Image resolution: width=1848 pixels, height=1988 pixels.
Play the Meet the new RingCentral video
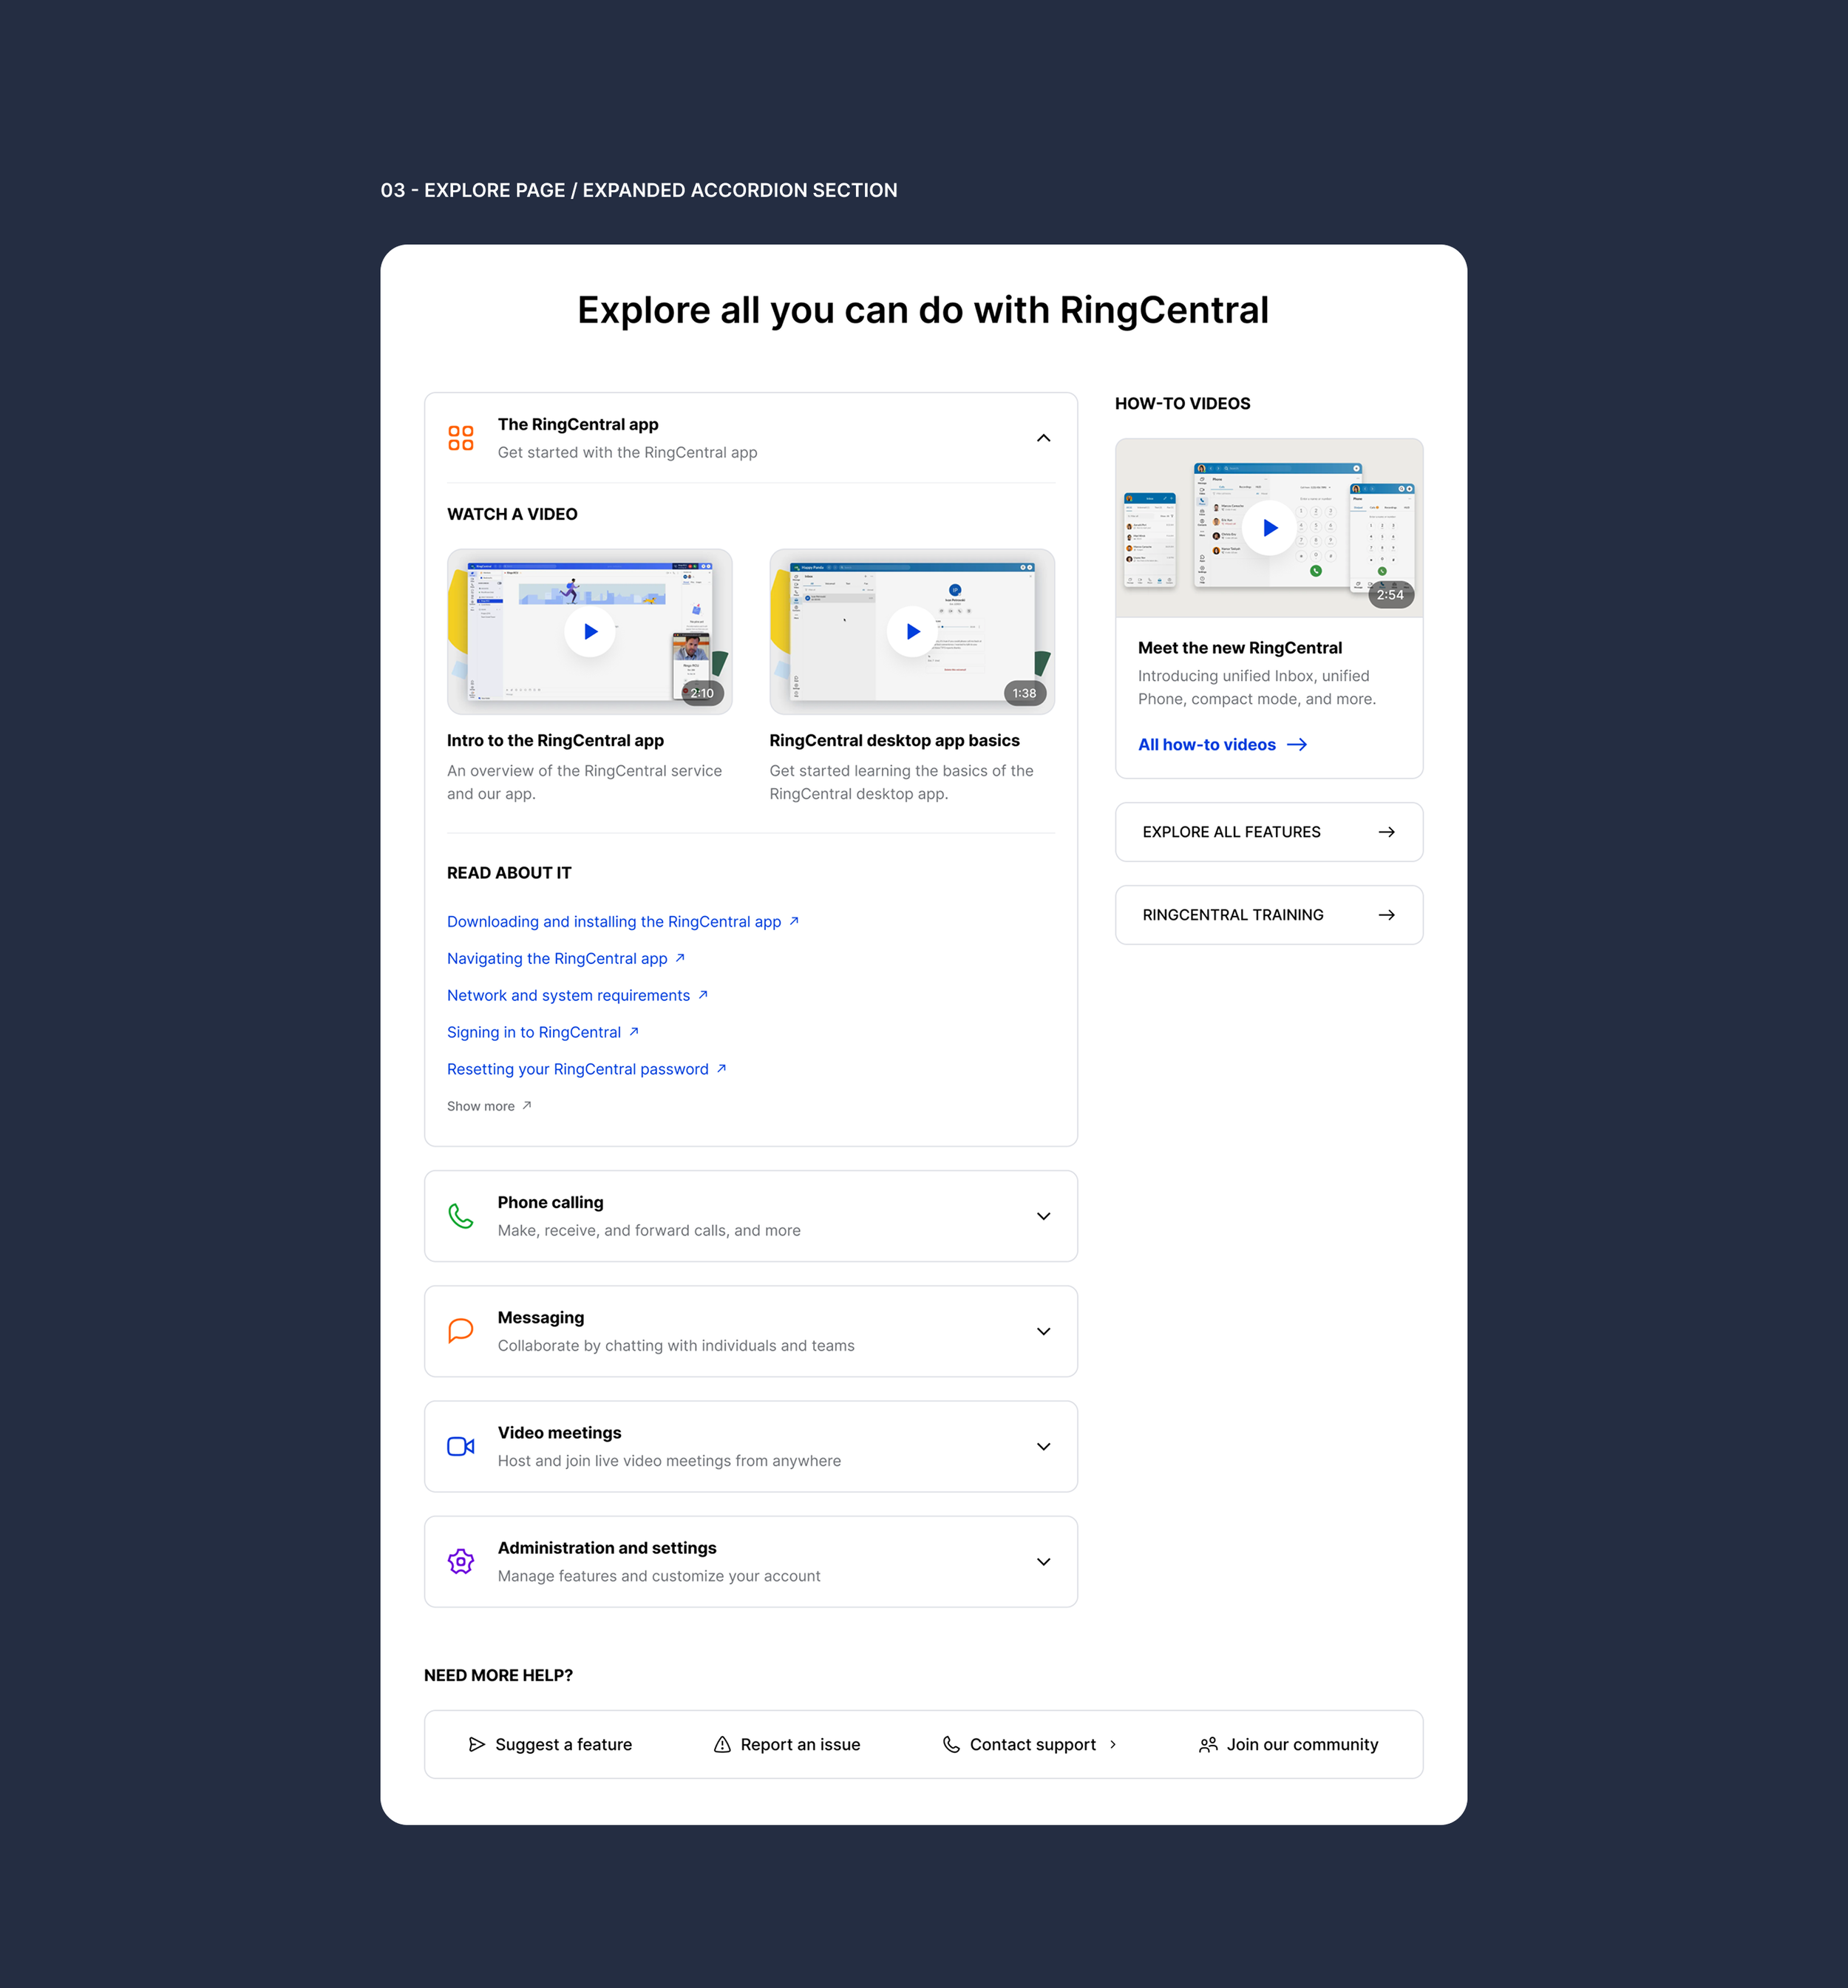[x=1269, y=528]
